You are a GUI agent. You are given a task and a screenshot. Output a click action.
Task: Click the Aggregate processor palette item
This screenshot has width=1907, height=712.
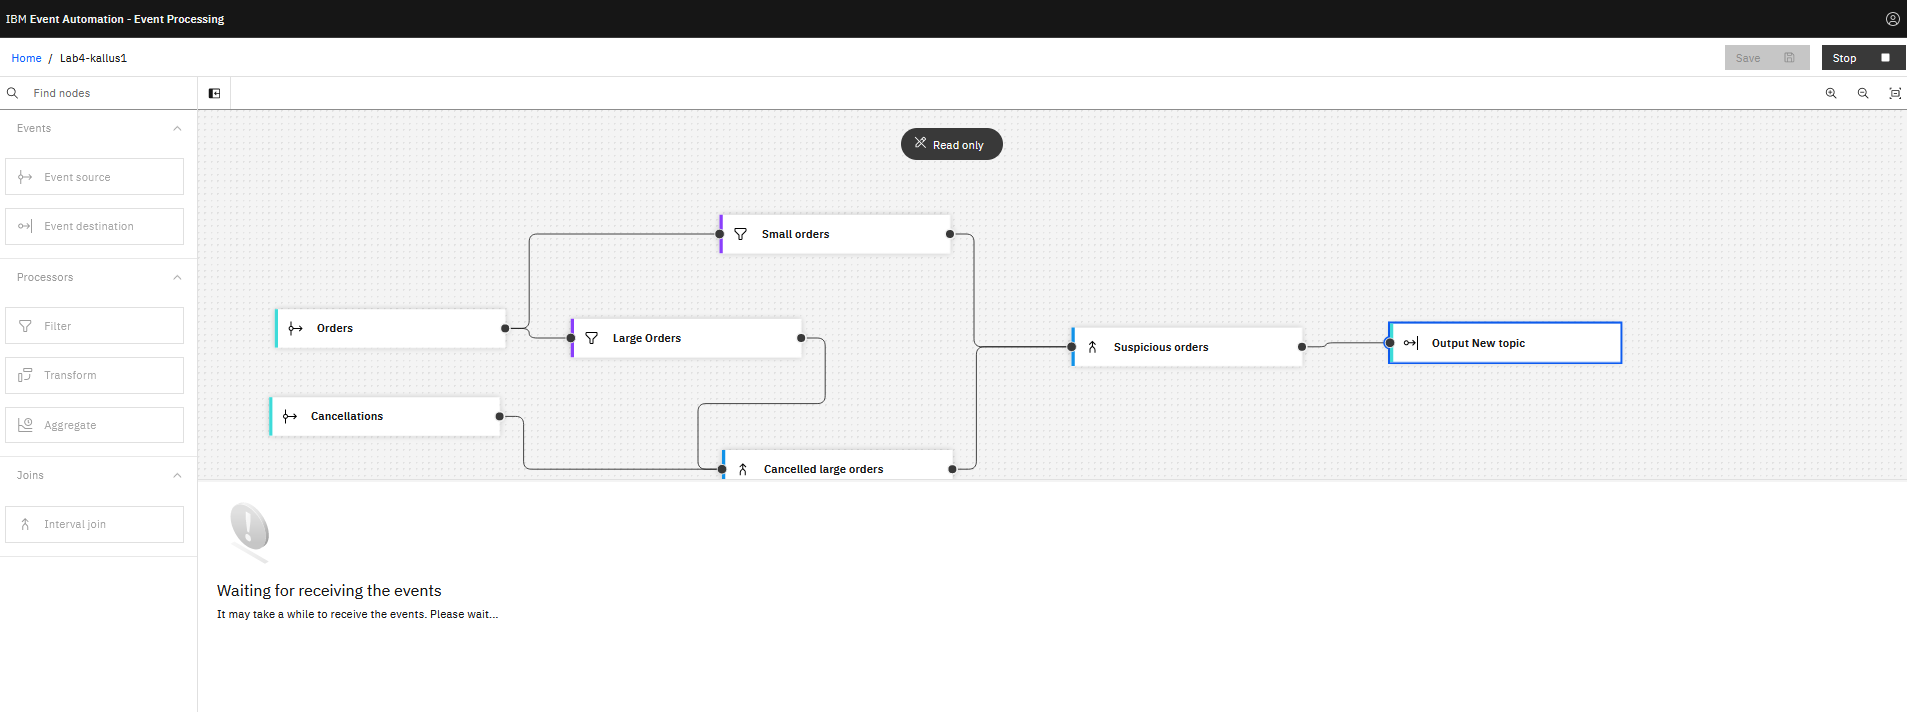click(94, 425)
